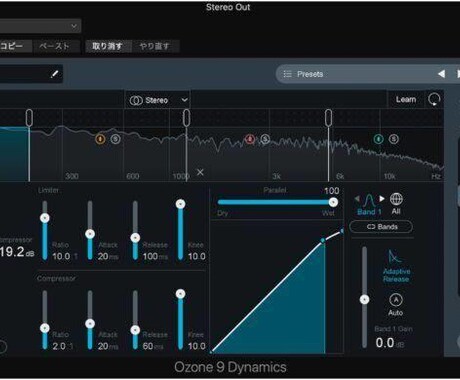Open the Presets list icon
Viewport: 460px width, 380px height.
(287, 74)
